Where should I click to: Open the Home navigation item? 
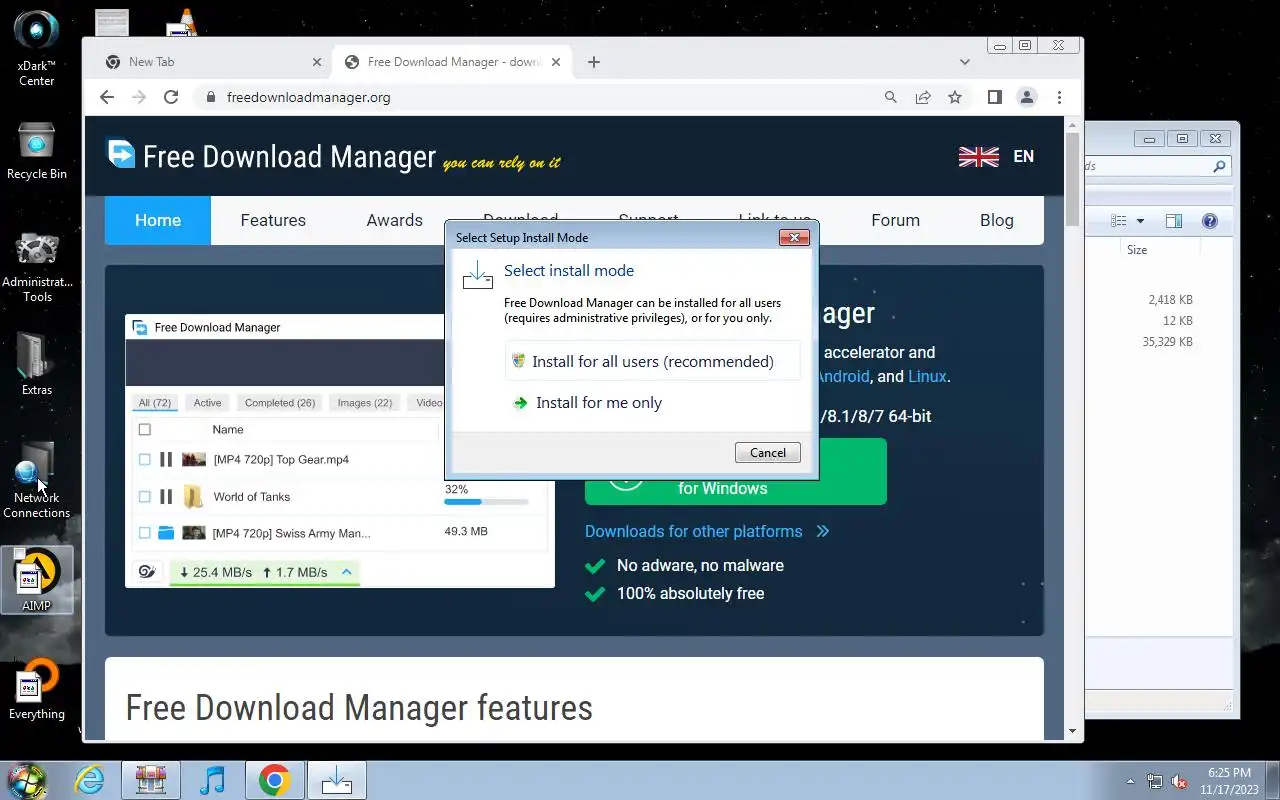coord(158,220)
